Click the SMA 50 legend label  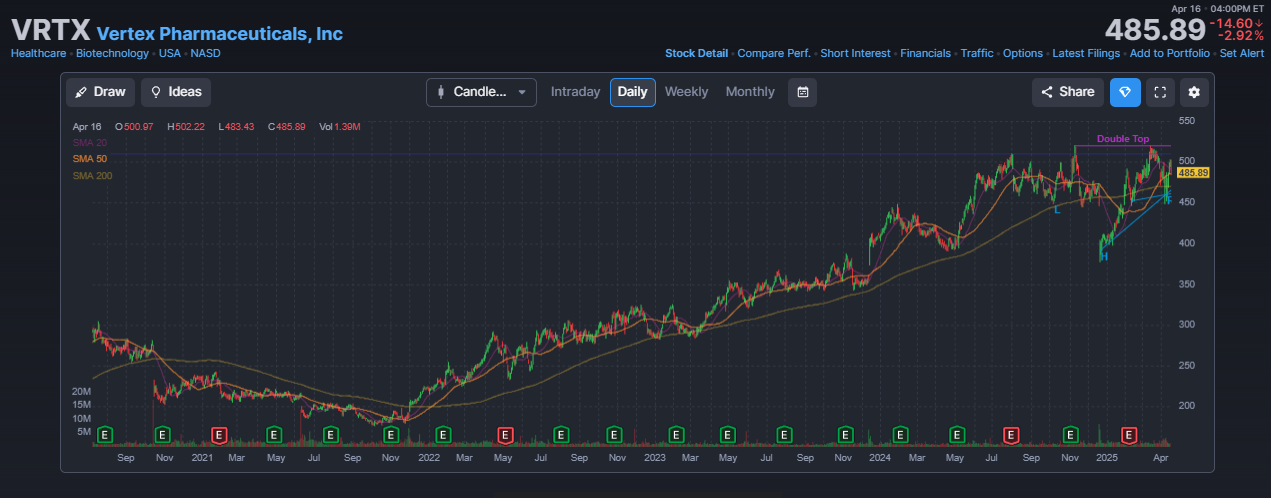coord(90,159)
